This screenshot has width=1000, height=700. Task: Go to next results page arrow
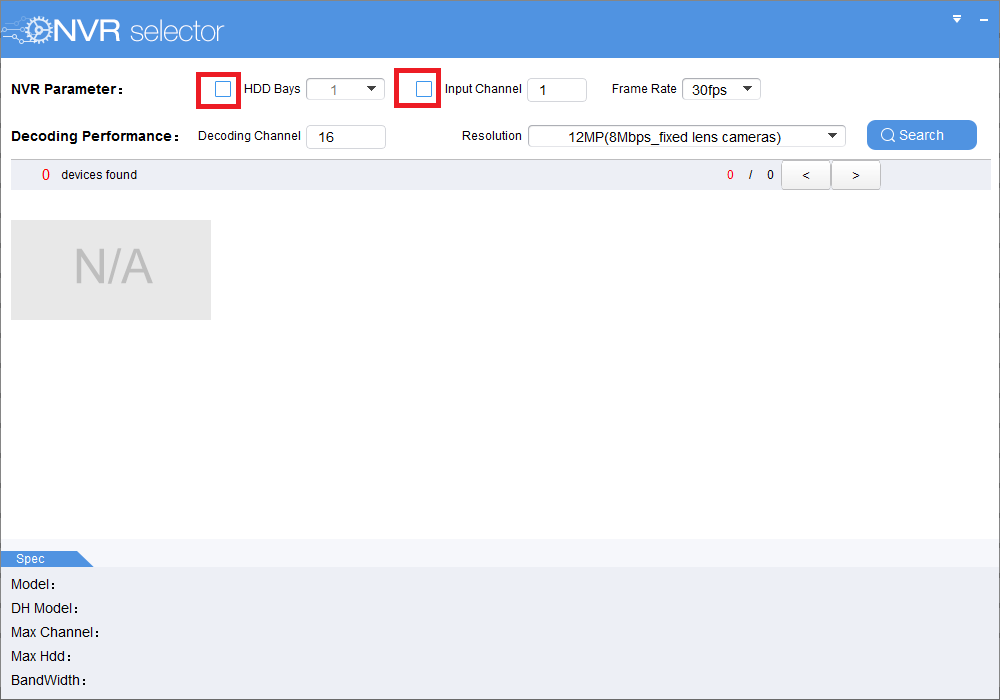pos(855,175)
